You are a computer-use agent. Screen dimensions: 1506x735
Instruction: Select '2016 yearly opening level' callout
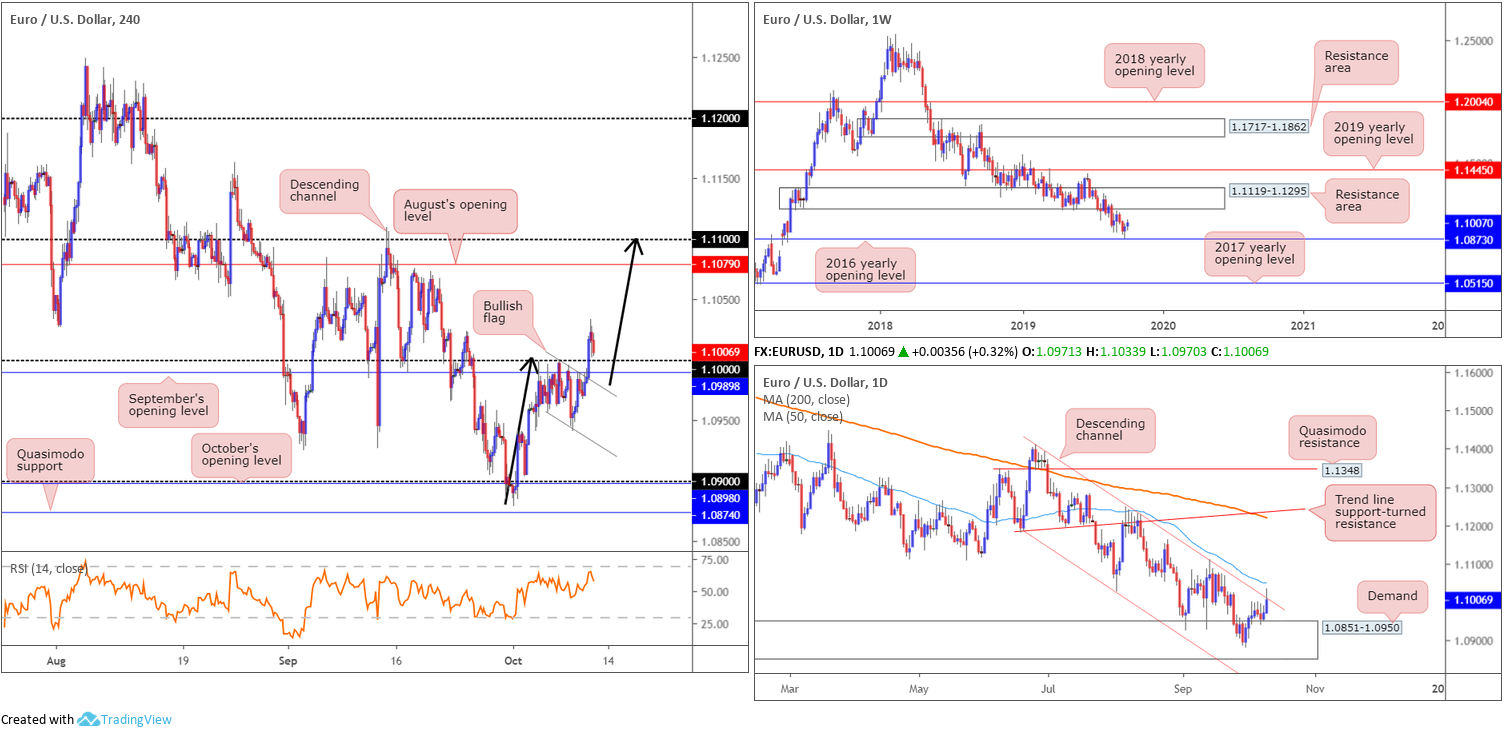(866, 268)
